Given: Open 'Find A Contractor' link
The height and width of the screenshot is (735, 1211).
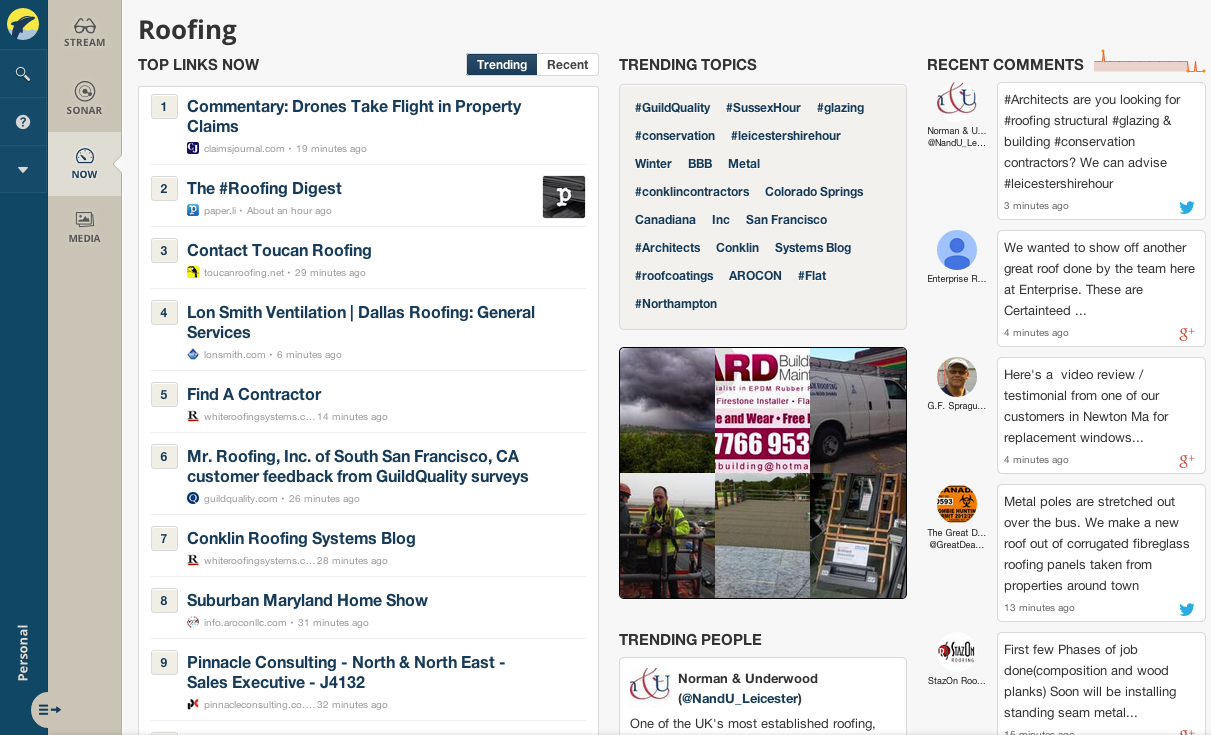Looking at the screenshot, I should click(x=254, y=394).
